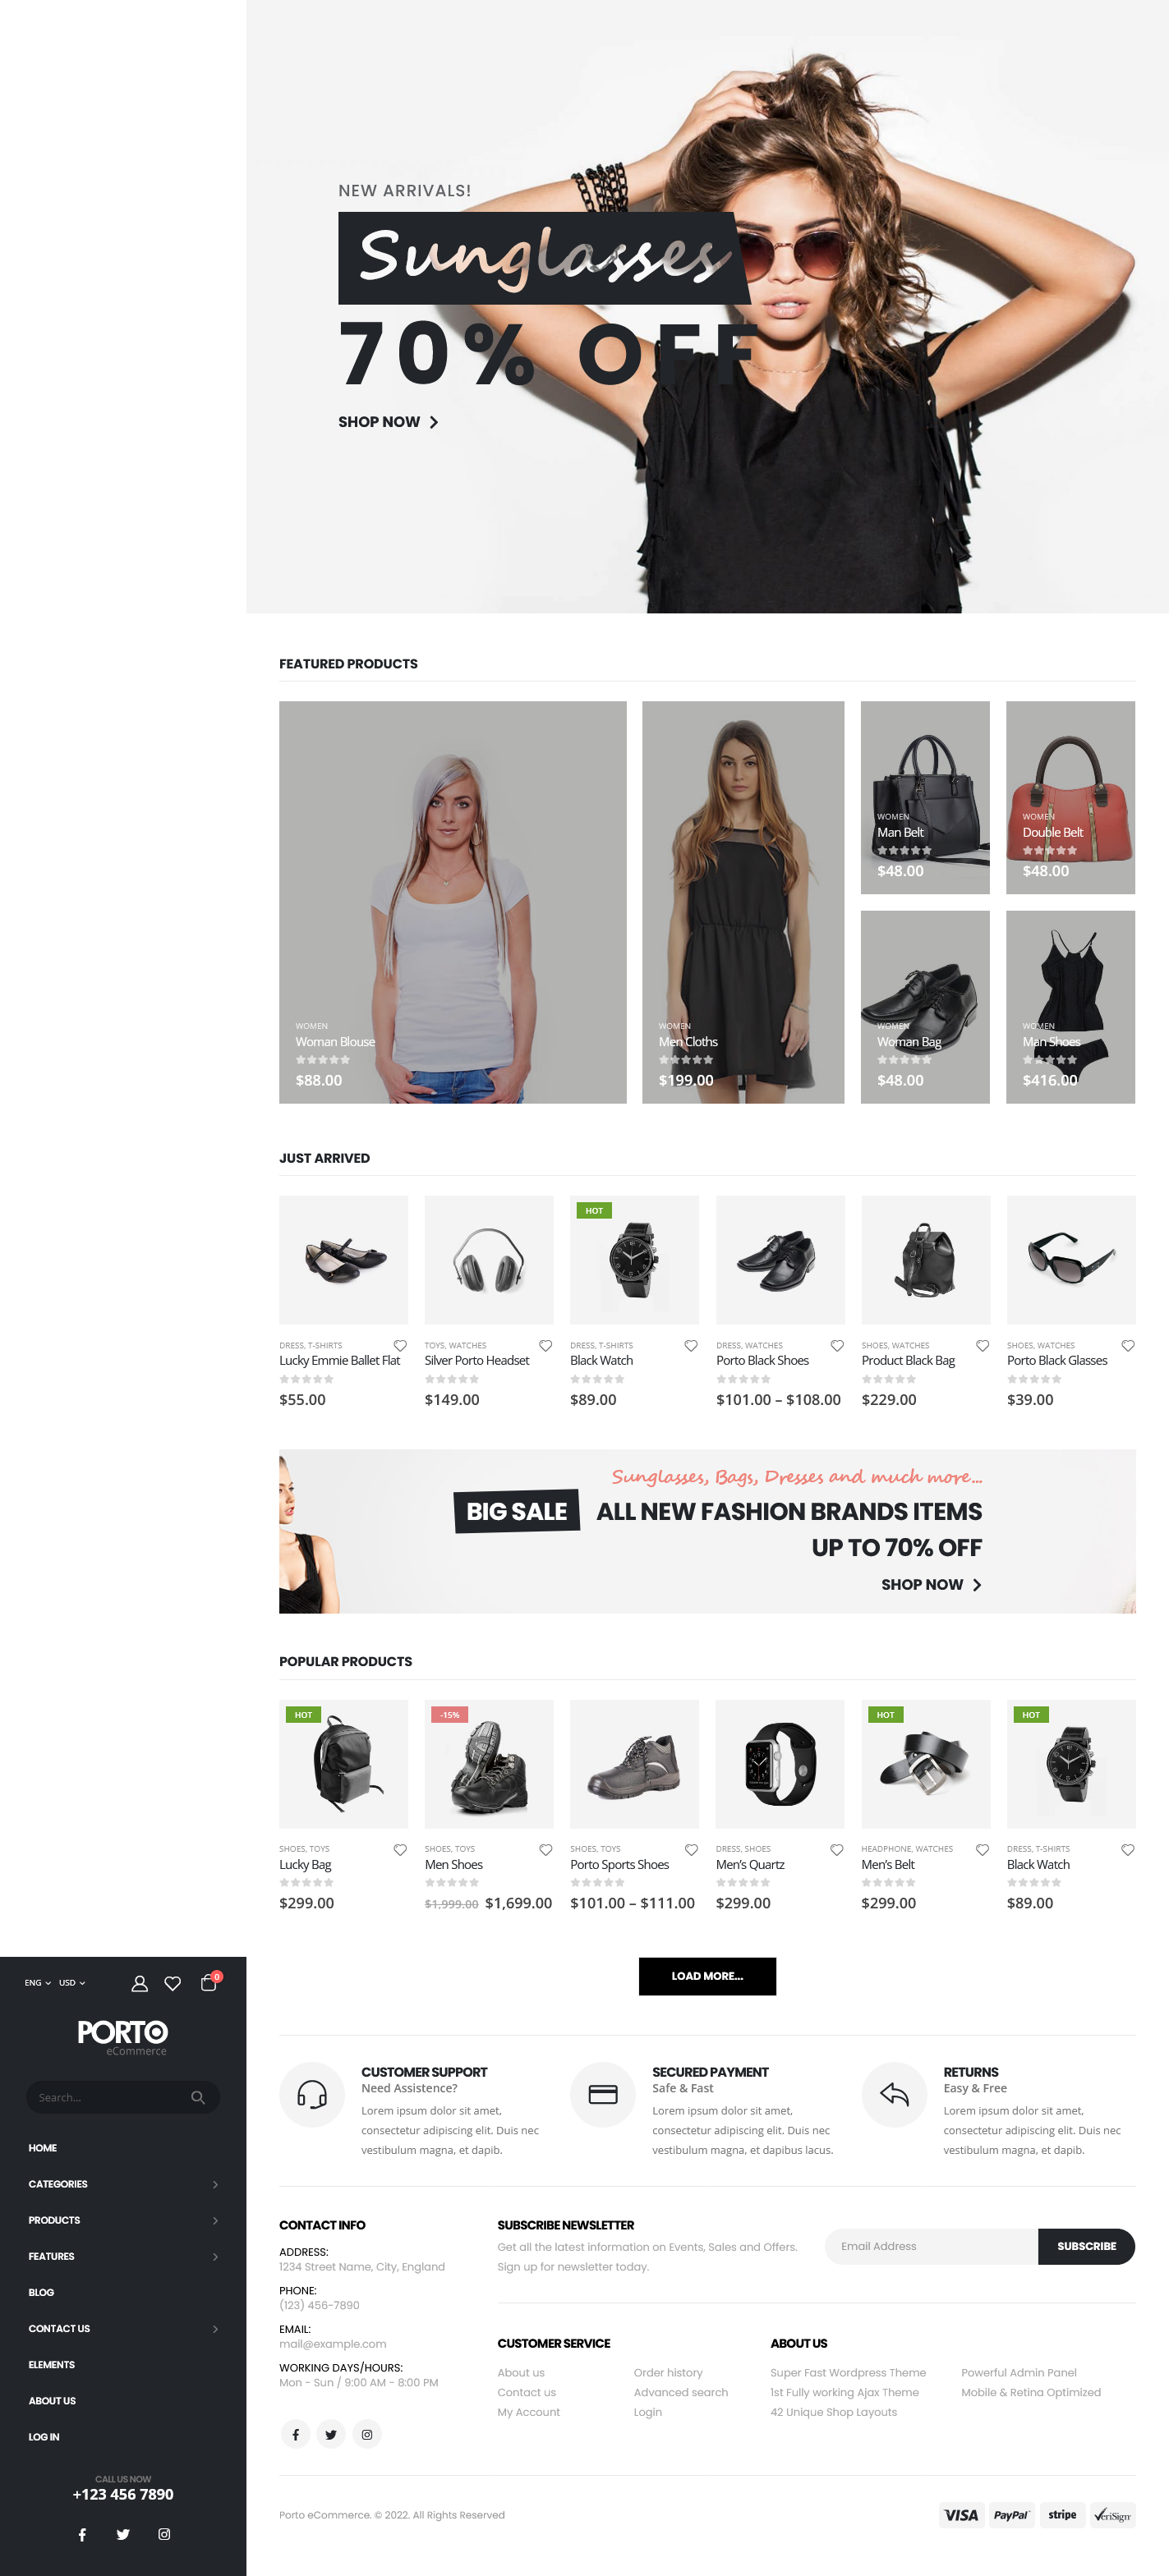Image resolution: width=1169 pixels, height=2576 pixels.
Task: Open the user account icon in sidebar
Action: tap(140, 1983)
